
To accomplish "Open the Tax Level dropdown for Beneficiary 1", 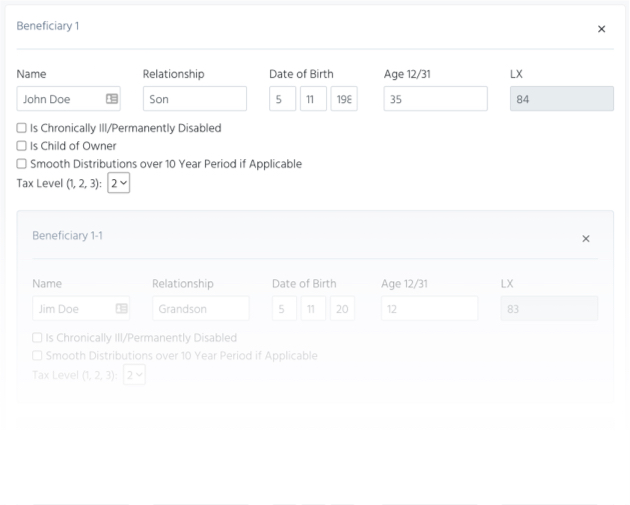I will tap(119, 182).
